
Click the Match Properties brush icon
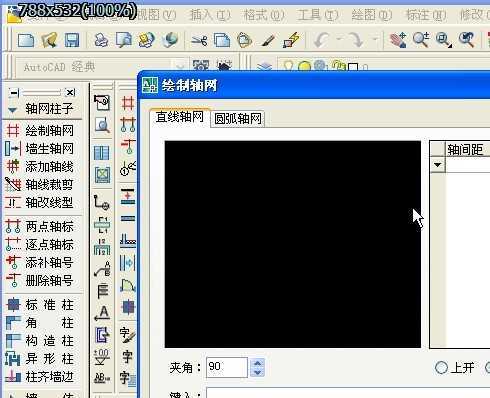pos(268,41)
